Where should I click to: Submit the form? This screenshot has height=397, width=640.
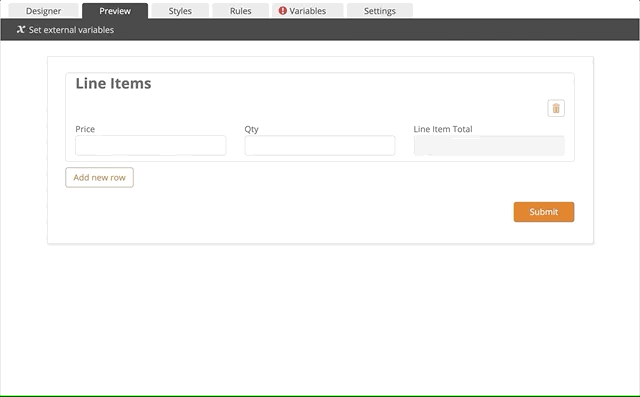click(544, 212)
